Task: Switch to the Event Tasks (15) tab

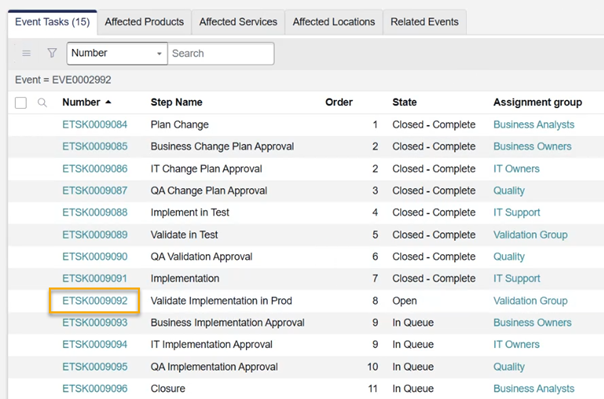Action: click(x=52, y=22)
